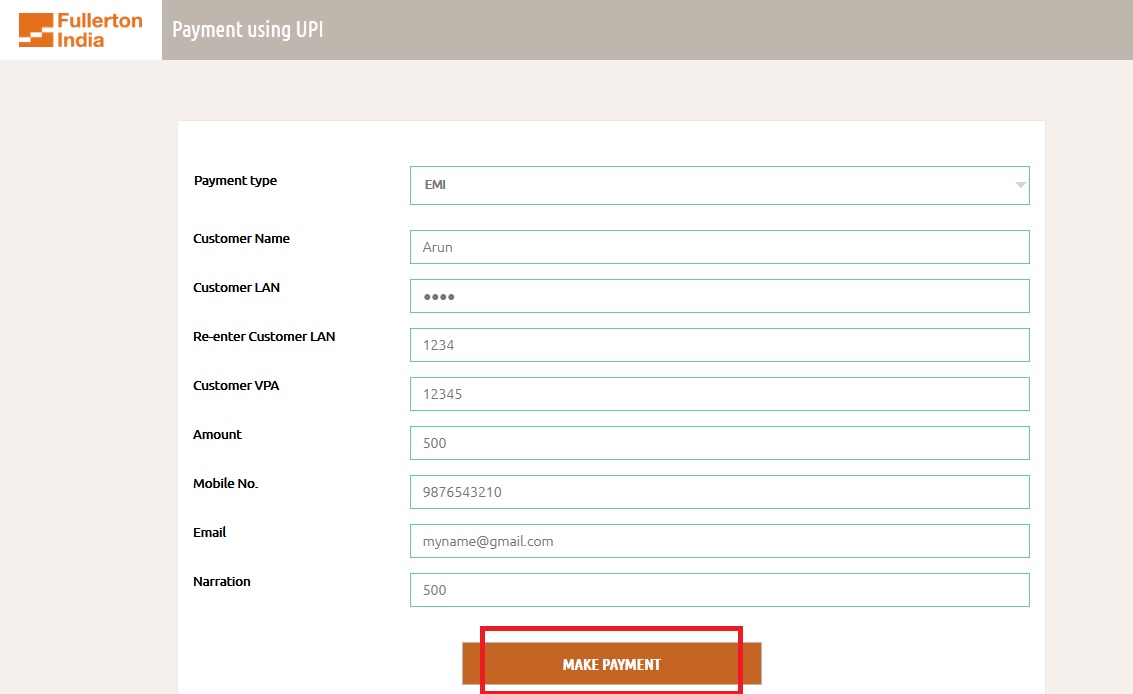Click the Email label text
The width and height of the screenshot is (1133, 694).
click(x=209, y=533)
